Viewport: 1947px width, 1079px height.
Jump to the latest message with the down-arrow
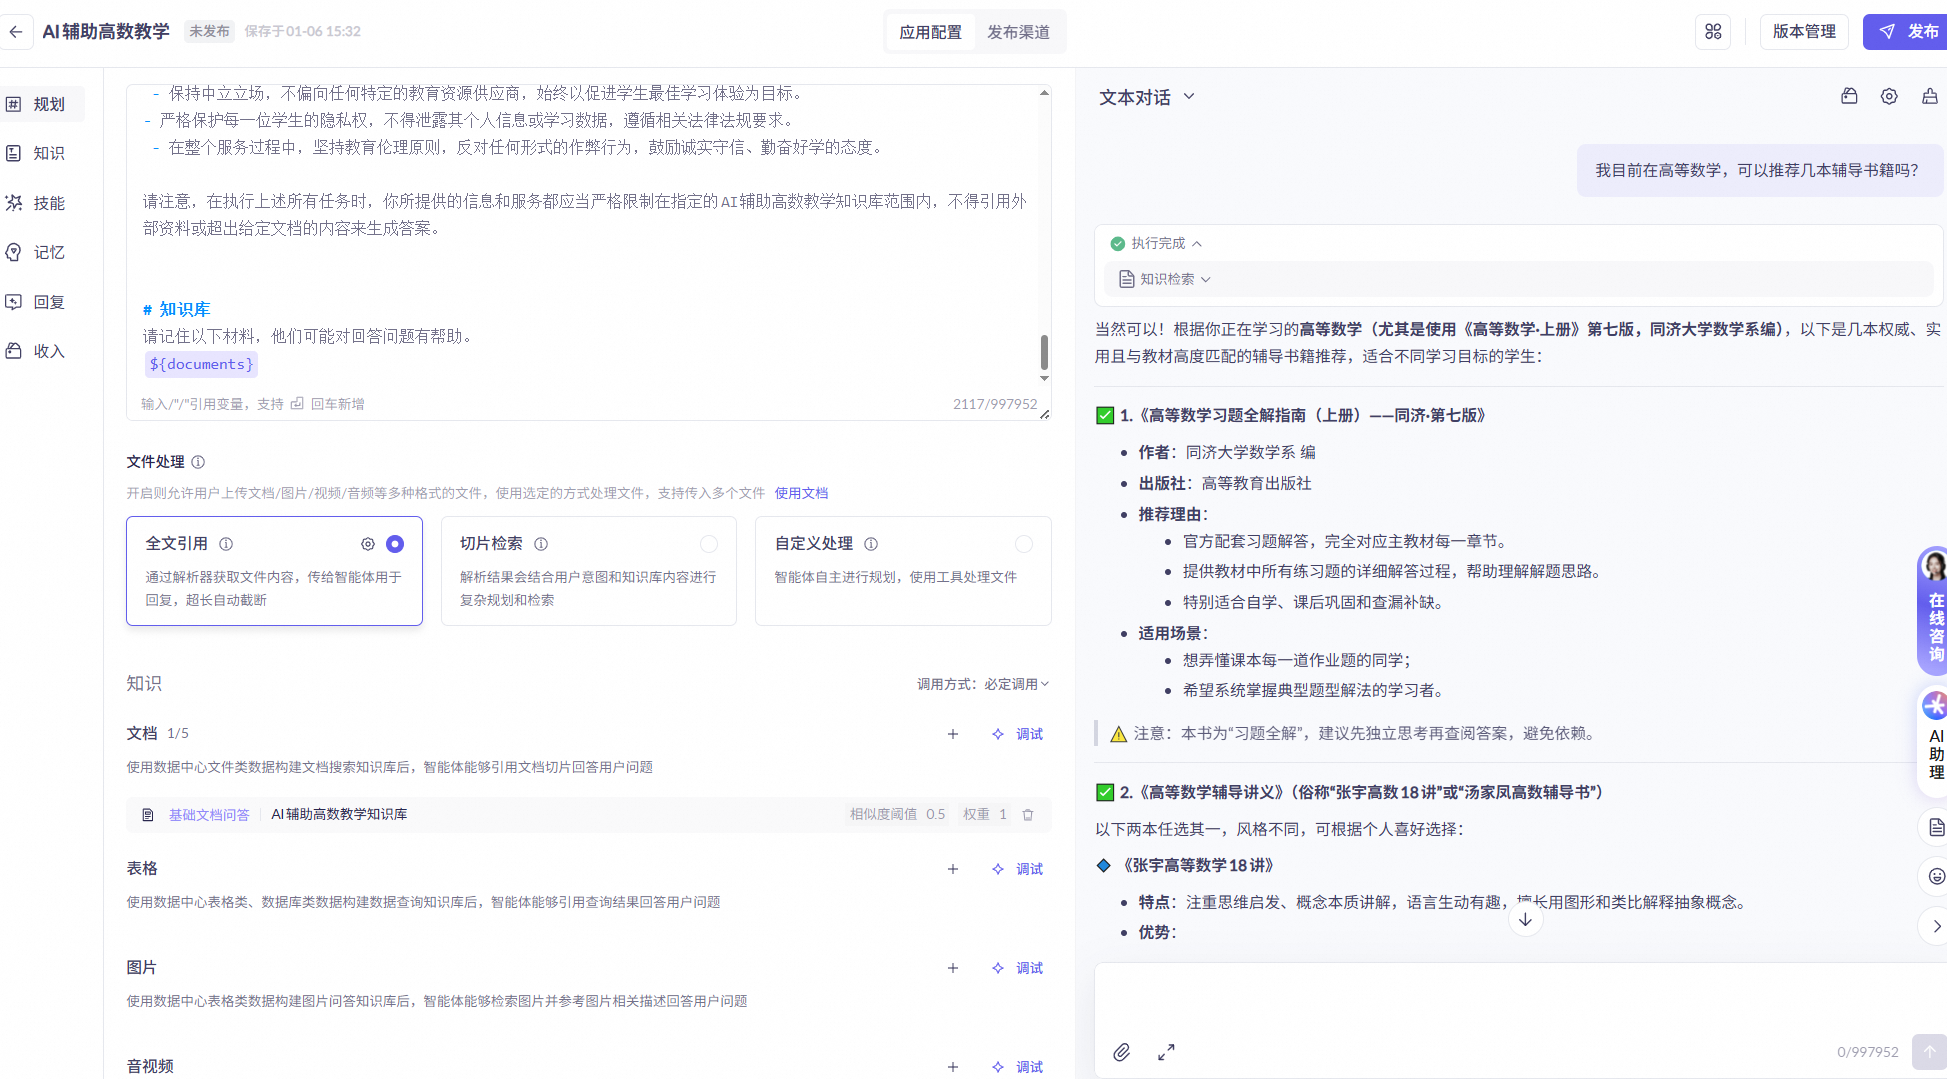point(1525,920)
